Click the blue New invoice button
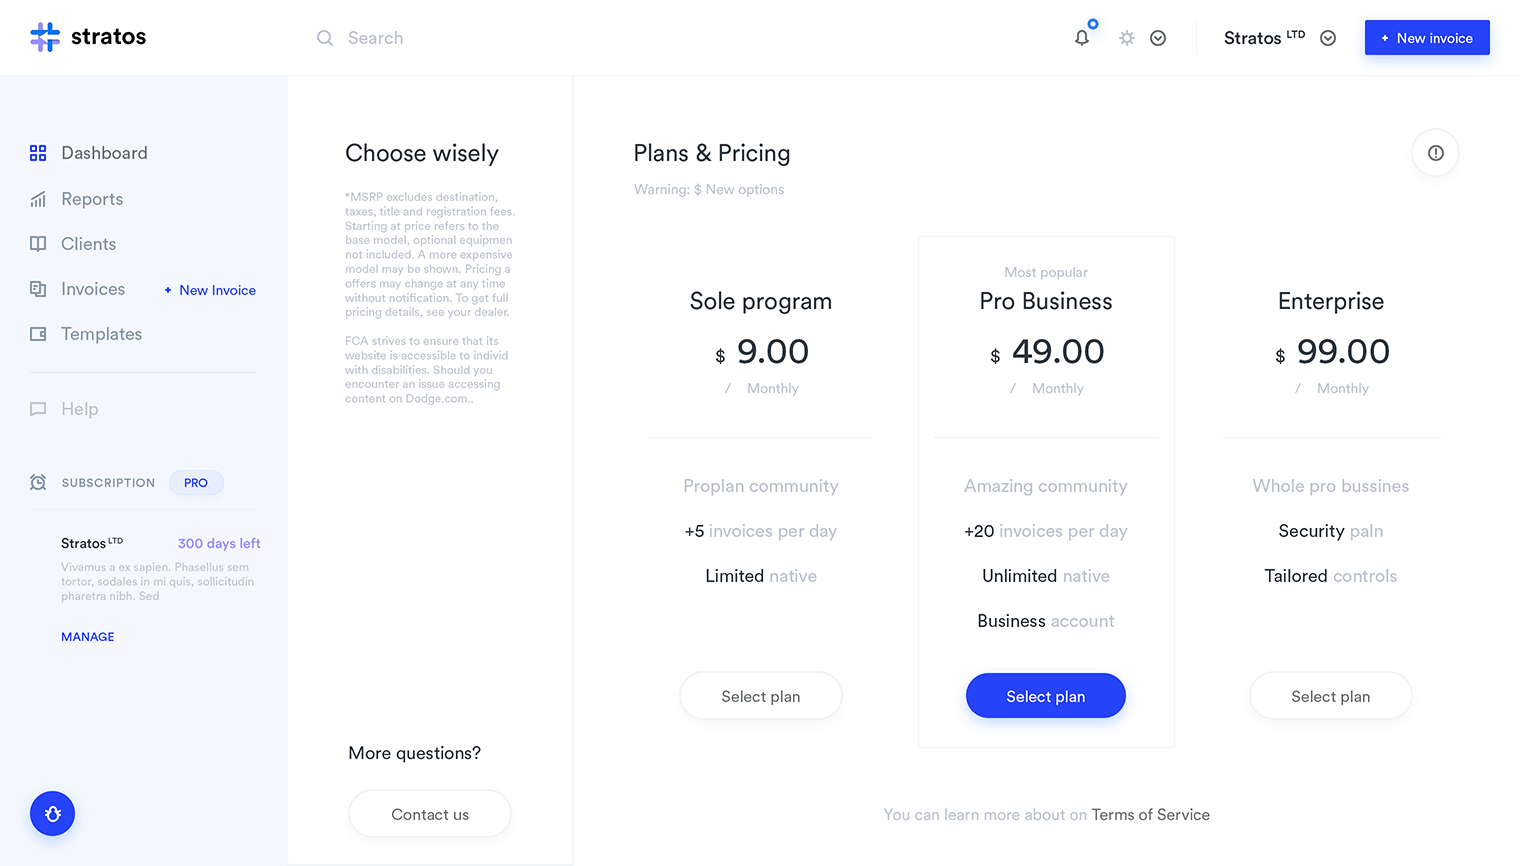Viewport: 1520px width, 866px height. (x=1426, y=38)
